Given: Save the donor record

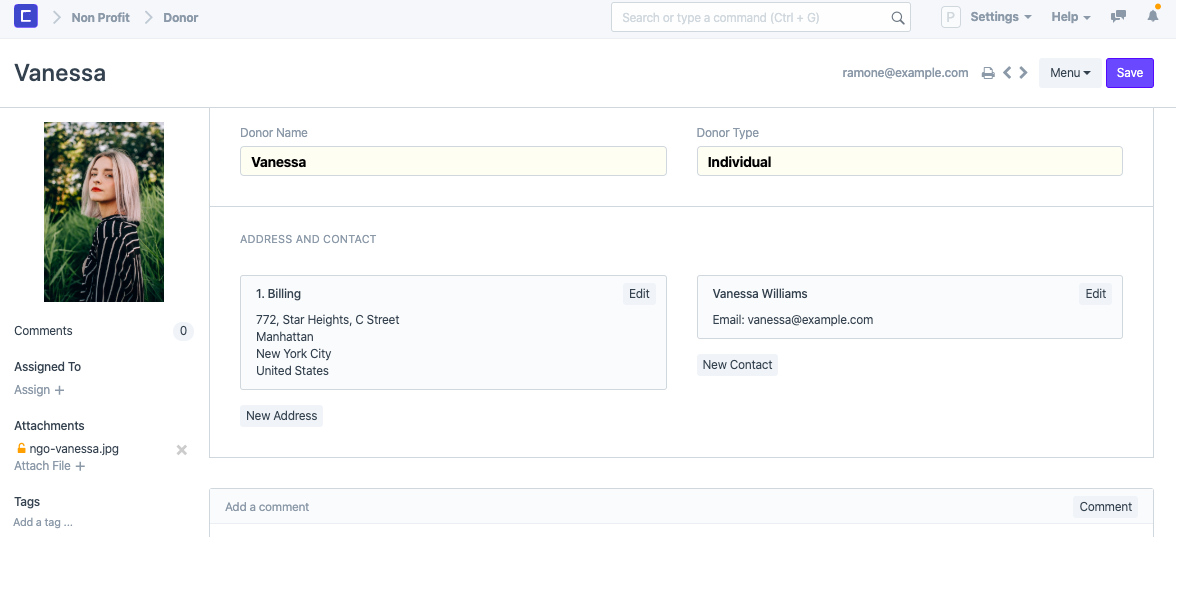Looking at the screenshot, I should 1129,73.
